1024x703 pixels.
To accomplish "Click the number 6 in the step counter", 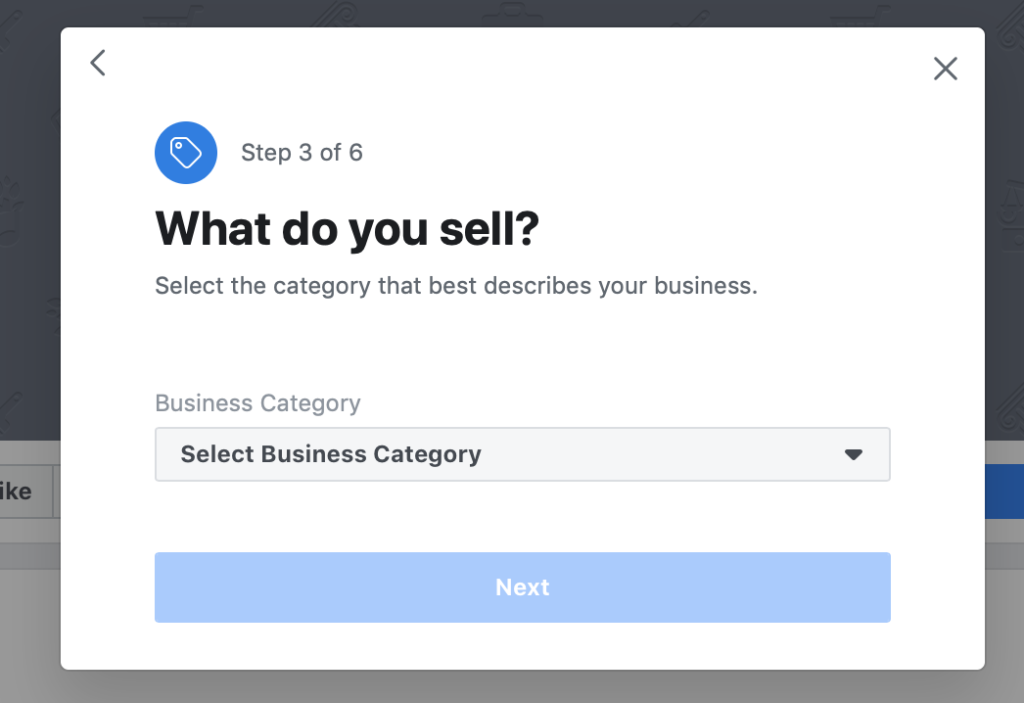I will (x=355, y=153).
